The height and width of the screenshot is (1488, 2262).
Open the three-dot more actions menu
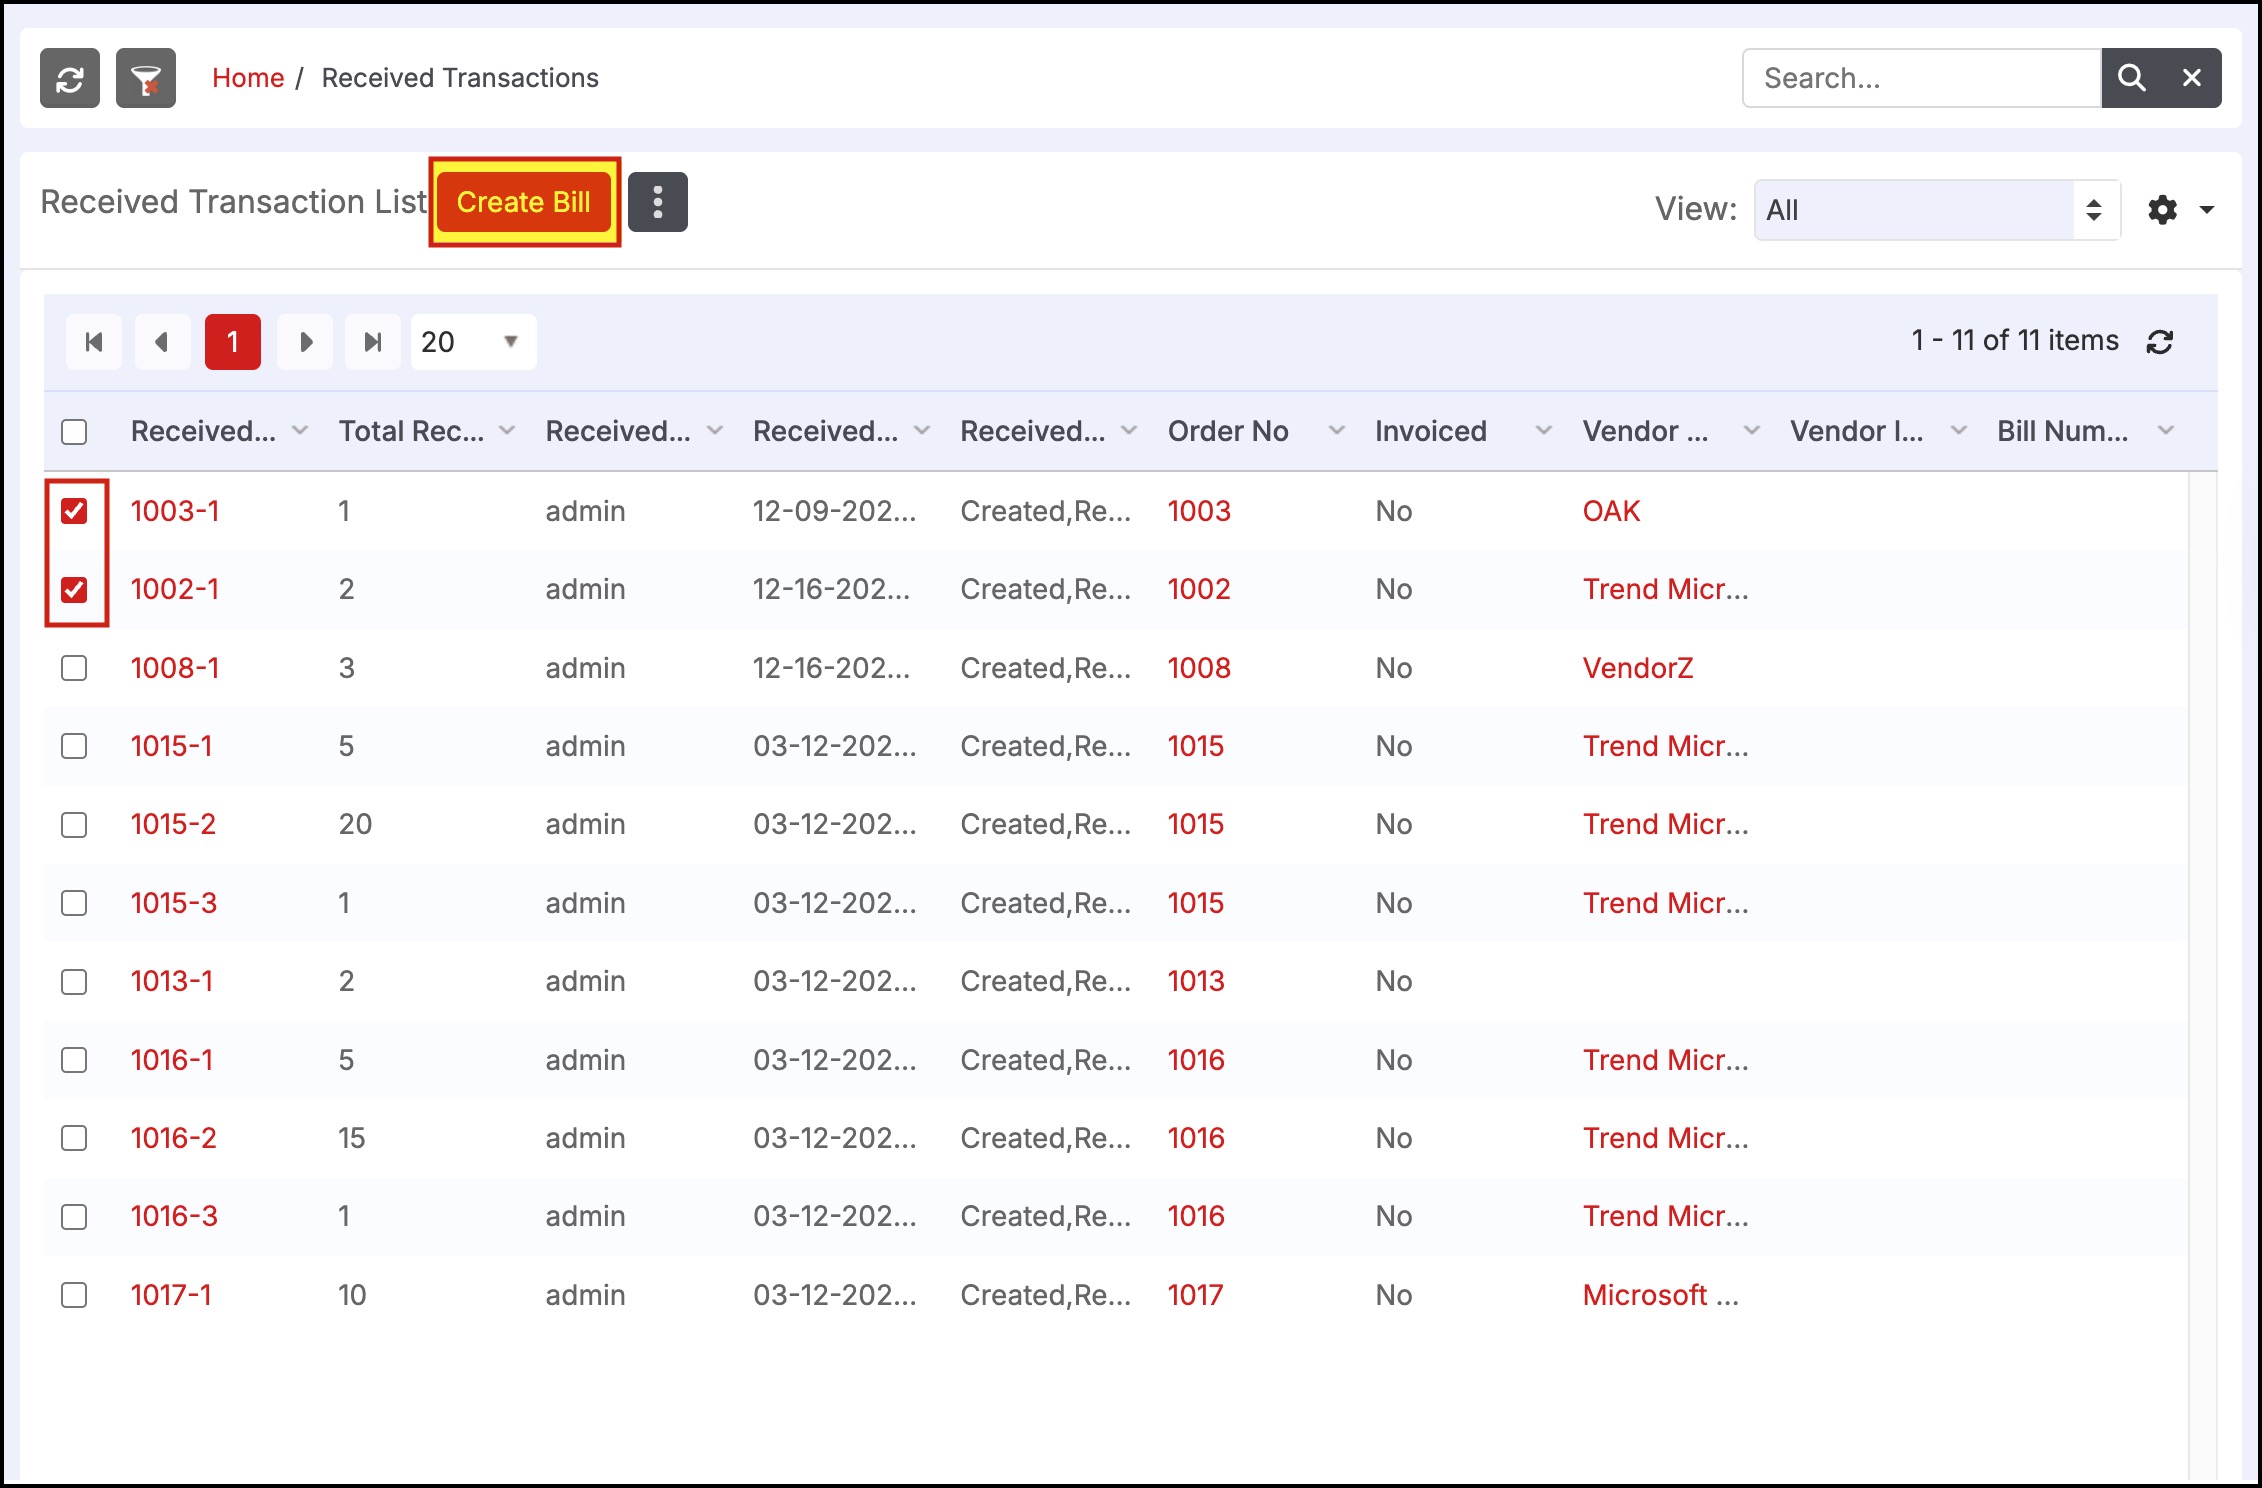tap(658, 202)
